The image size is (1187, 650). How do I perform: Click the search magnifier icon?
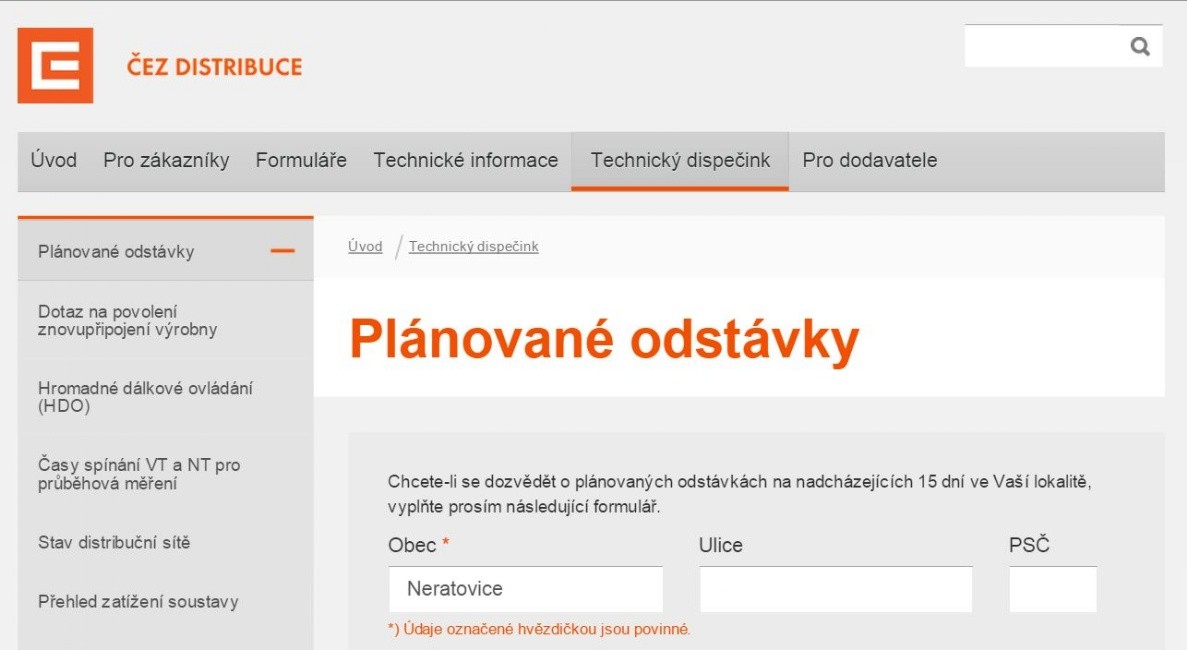click(1139, 46)
